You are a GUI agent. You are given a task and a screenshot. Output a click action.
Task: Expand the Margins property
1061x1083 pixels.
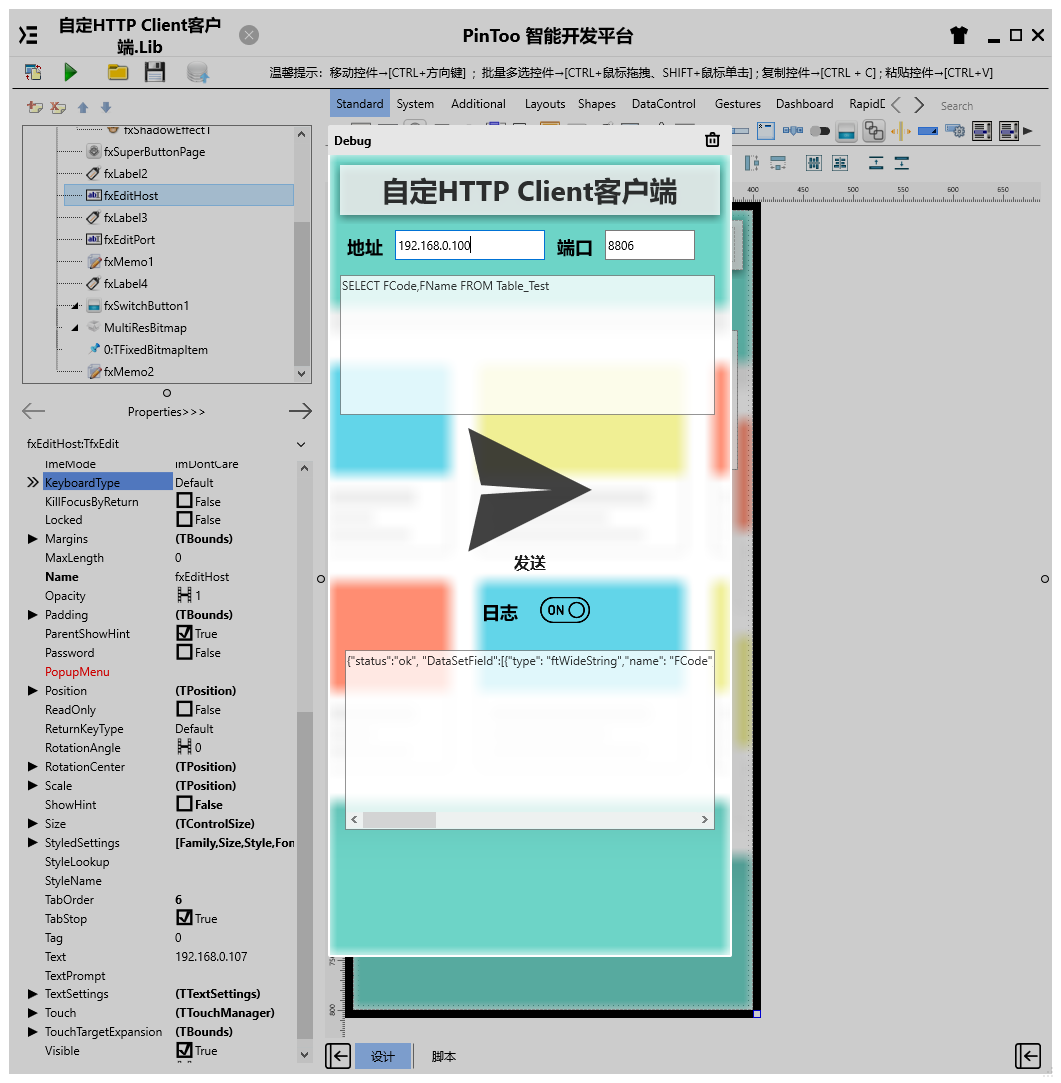click(32, 539)
